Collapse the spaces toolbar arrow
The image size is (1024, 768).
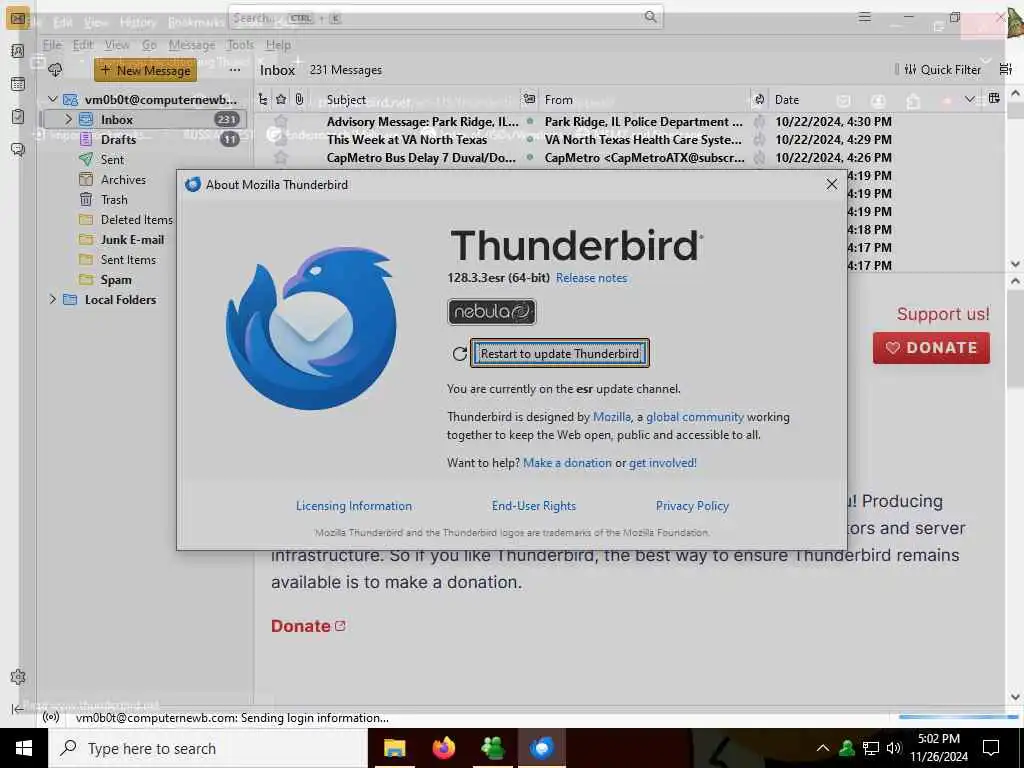(x=18, y=709)
